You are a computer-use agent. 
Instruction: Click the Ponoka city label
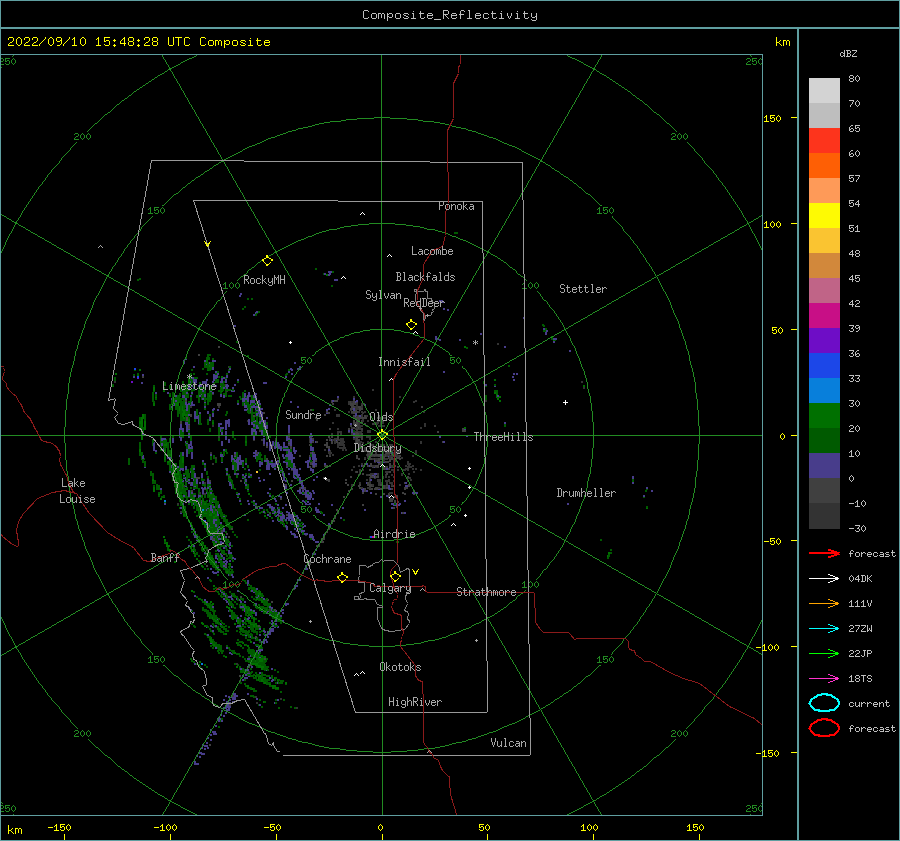point(456,206)
